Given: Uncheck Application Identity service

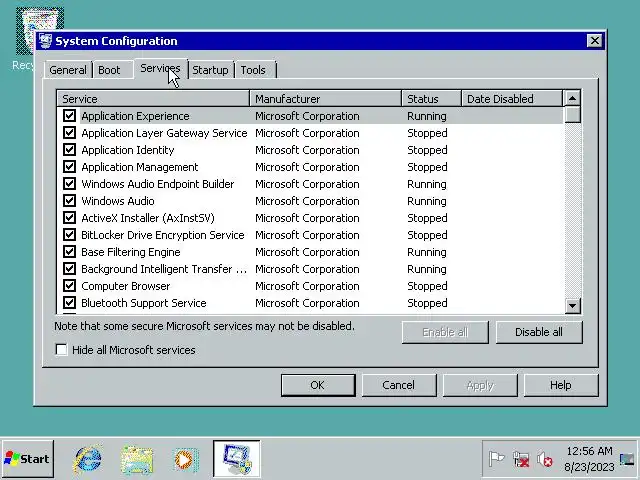Looking at the screenshot, I should coord(69,150).
